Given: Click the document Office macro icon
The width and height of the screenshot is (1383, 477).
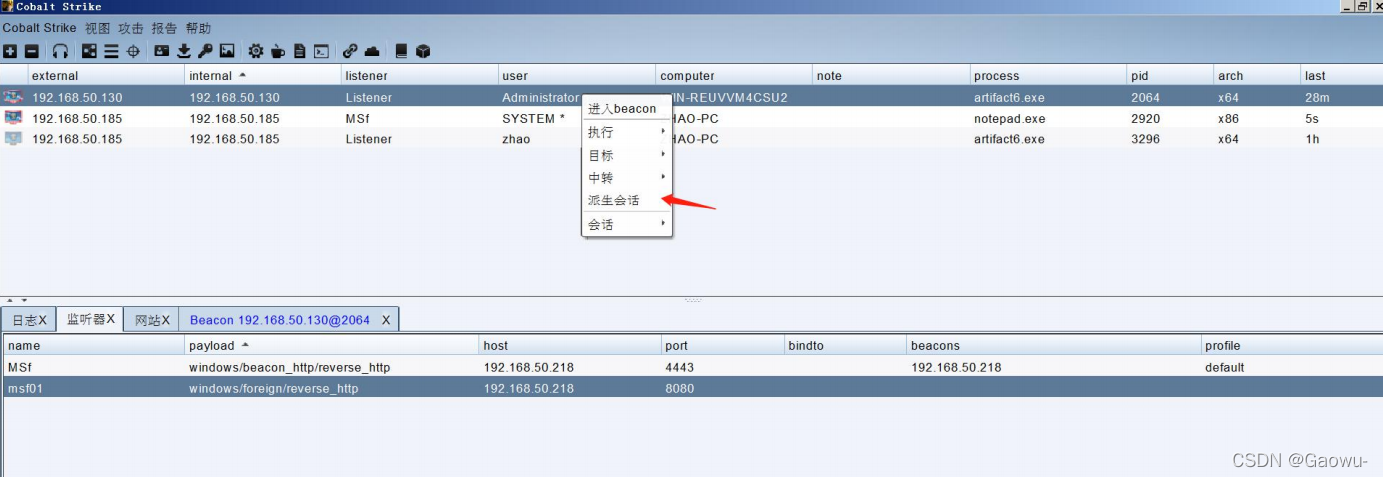Looking at the screenshot, I should tap(299, 51).
